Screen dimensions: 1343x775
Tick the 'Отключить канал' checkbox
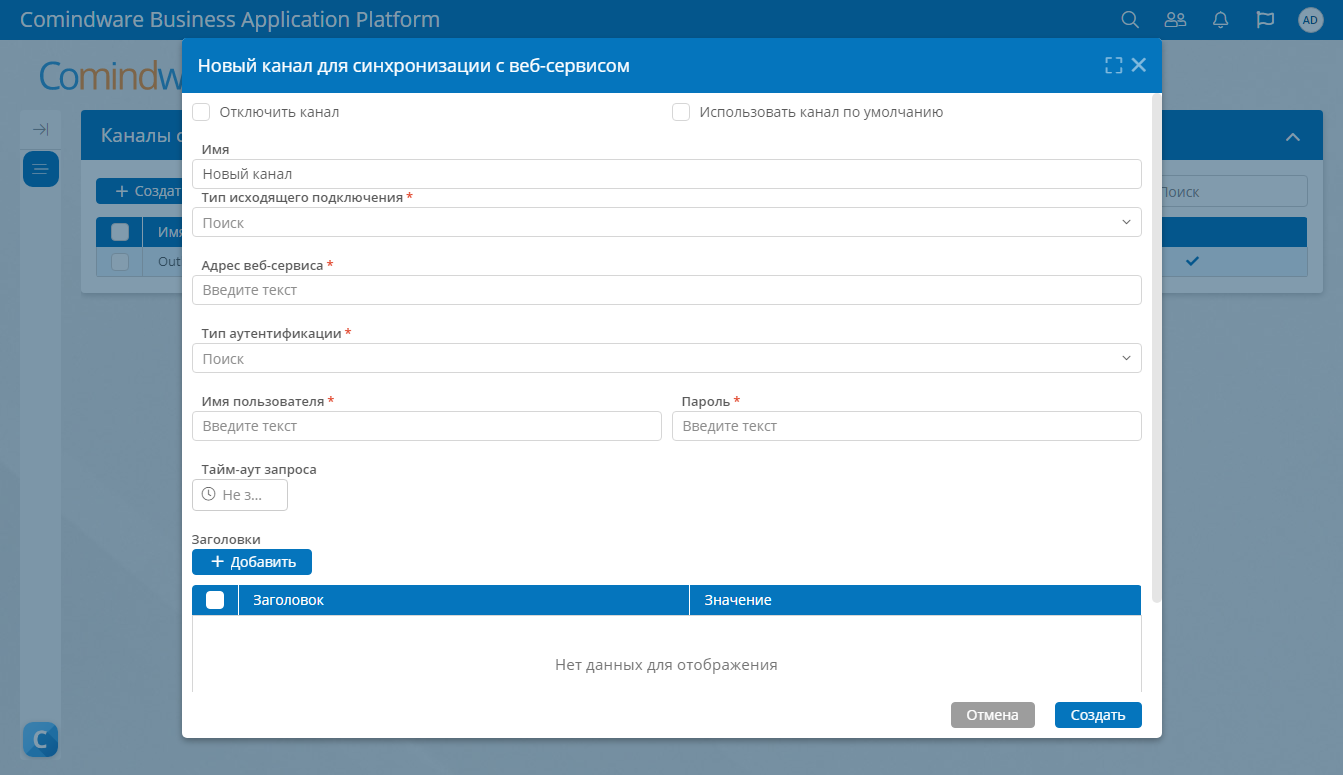coord(201,112)
